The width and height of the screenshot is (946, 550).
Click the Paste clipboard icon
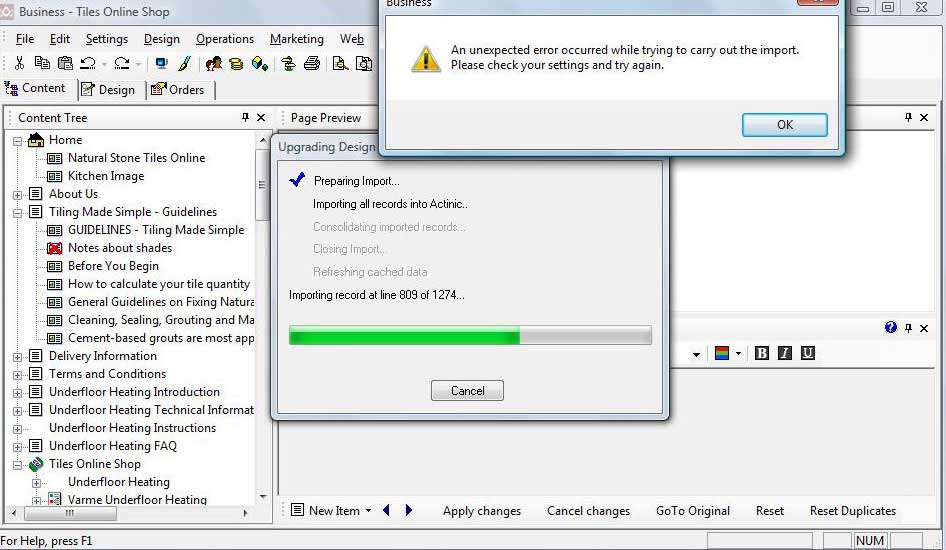point(65,64)
